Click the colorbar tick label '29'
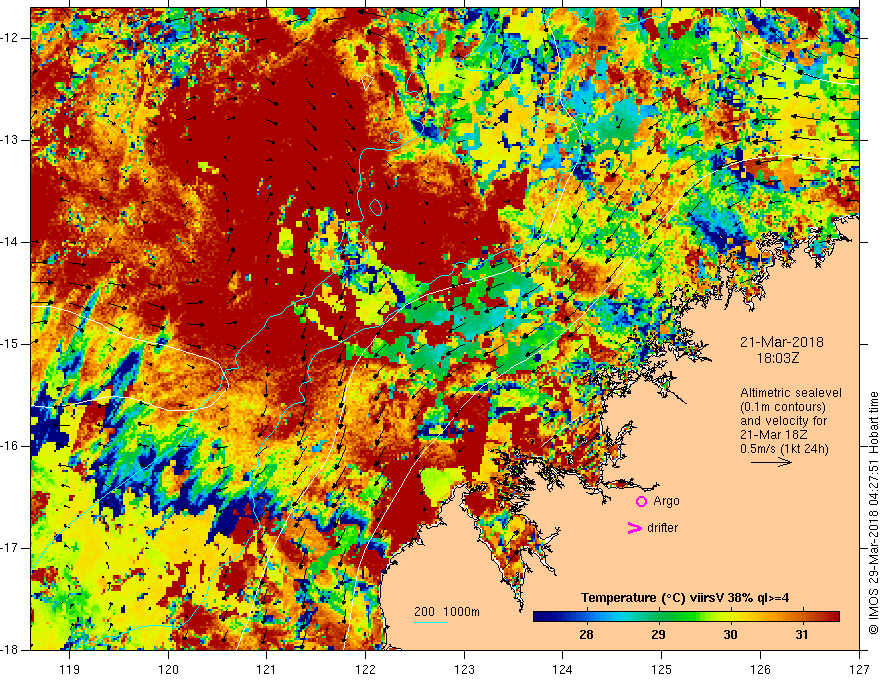Image resolution: width=880 pixels, height=680 pixels. (658, 635)
